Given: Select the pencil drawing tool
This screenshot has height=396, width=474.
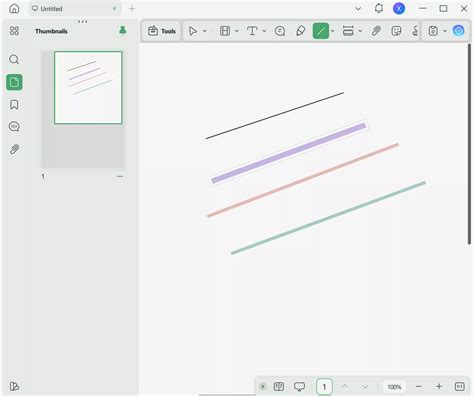Looking at the screenshot, I should click(x=300, y=31).
